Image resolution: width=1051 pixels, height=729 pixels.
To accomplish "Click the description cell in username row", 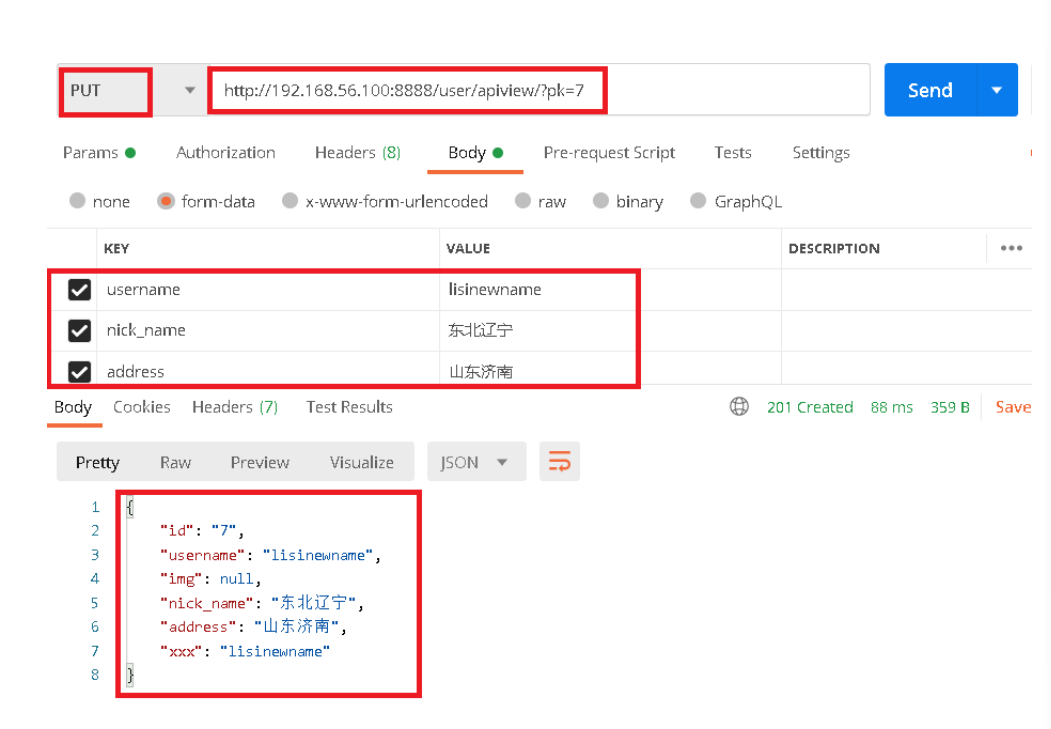I will point(906,289).
